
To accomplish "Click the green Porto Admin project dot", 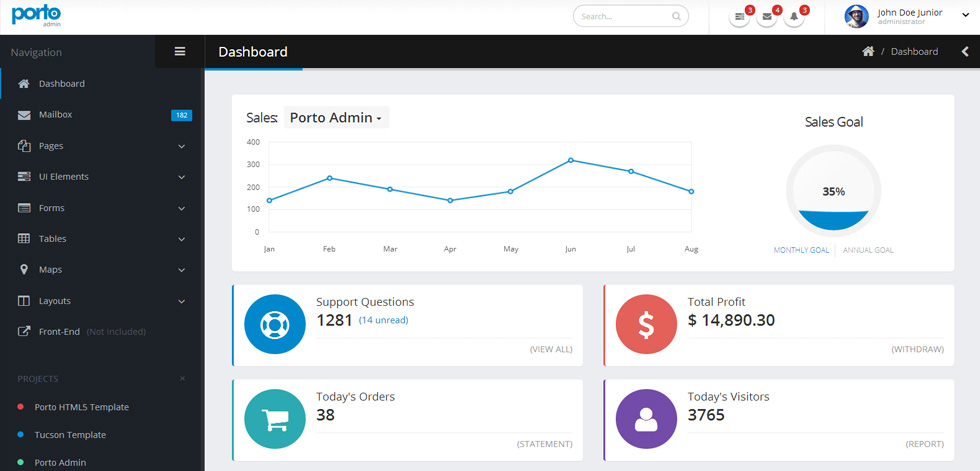I will coord(21,463).
